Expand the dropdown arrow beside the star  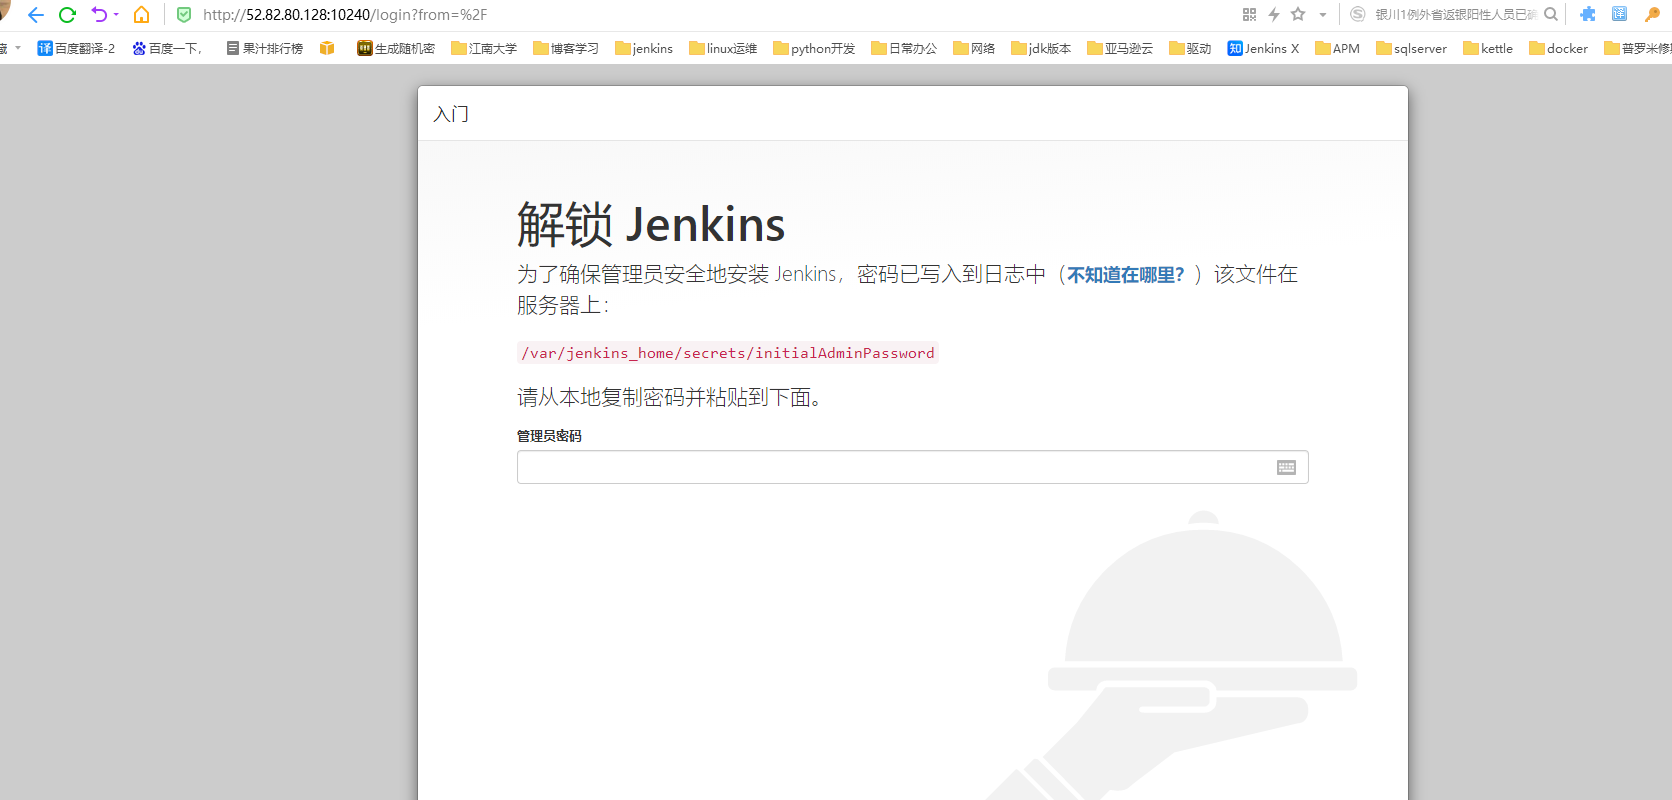tap(1323, 15)
